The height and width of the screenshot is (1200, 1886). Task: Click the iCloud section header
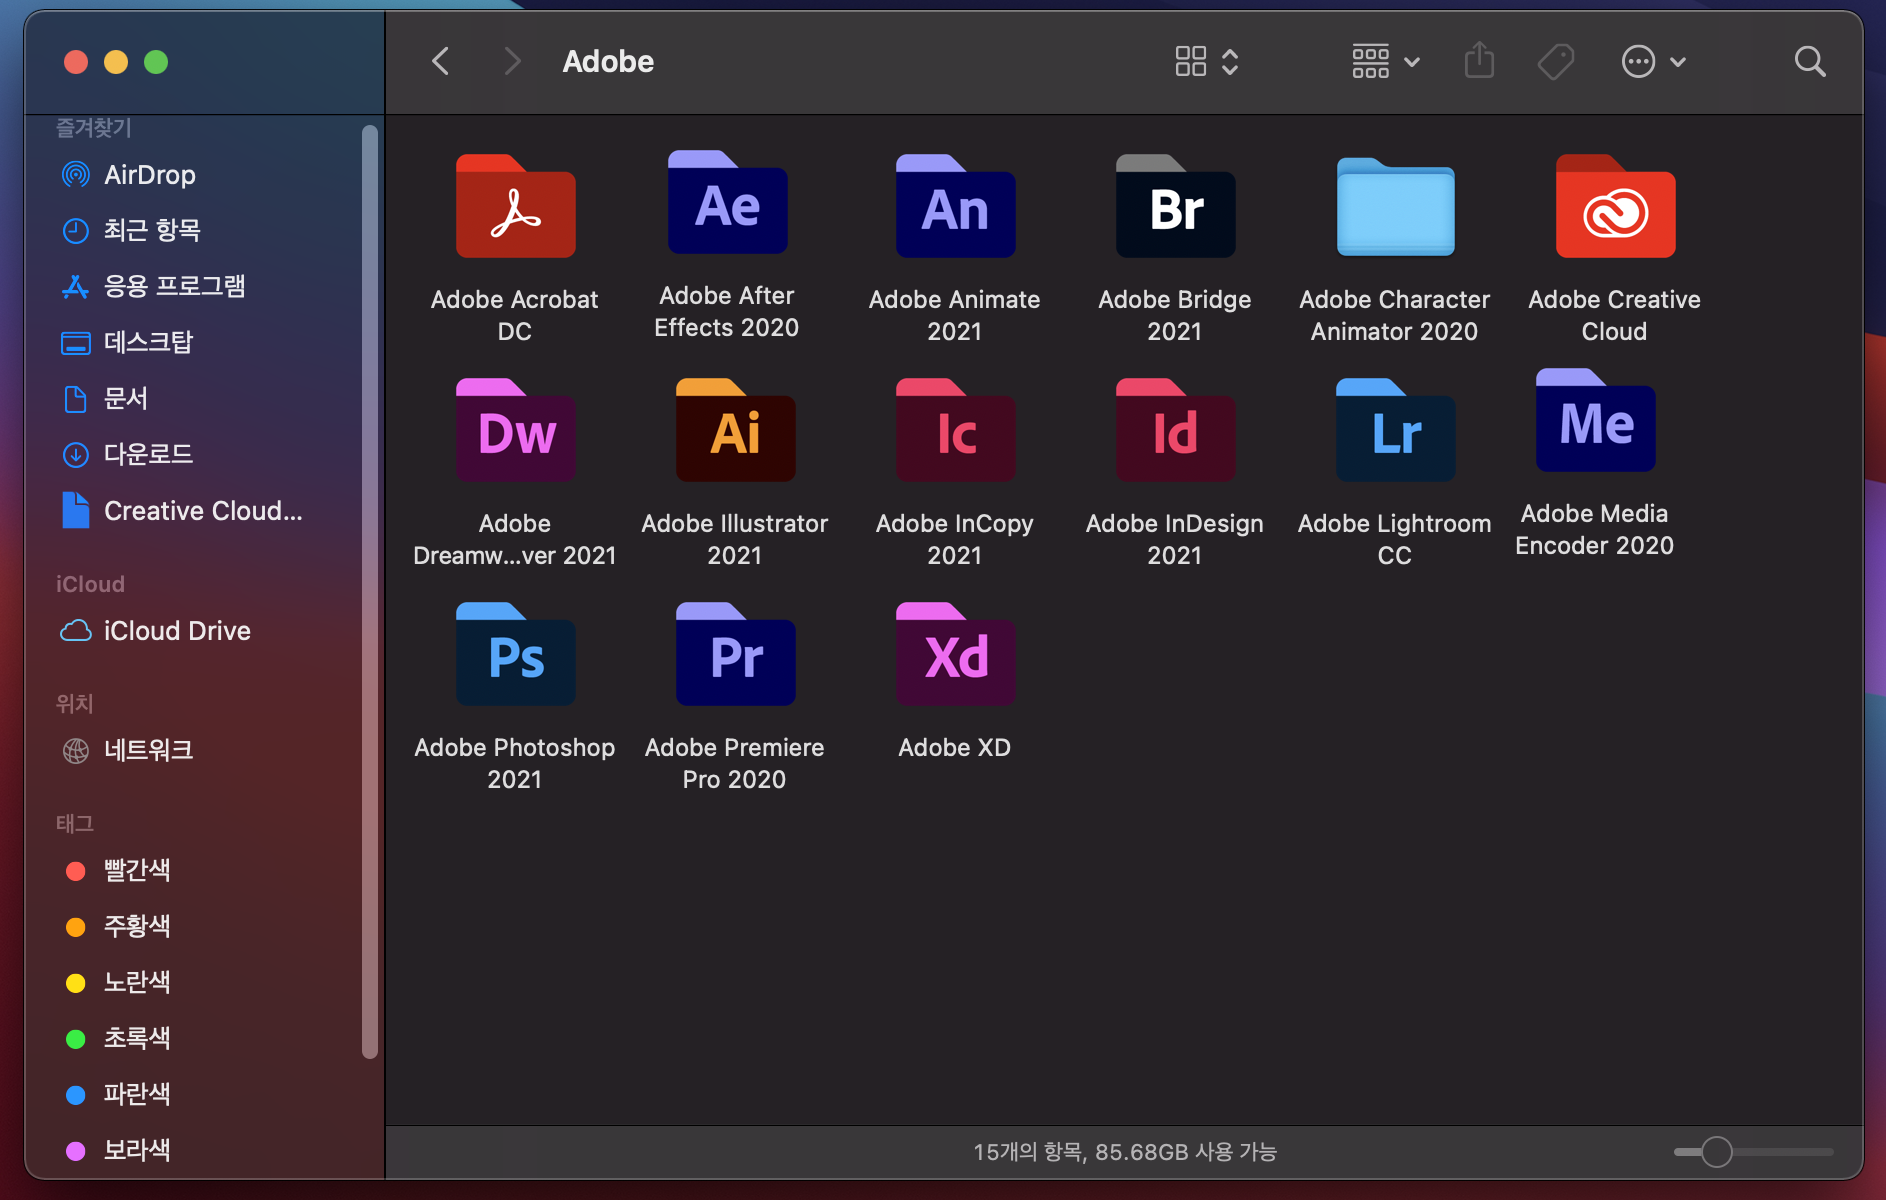pyautogui.click(x=90, y=584)
